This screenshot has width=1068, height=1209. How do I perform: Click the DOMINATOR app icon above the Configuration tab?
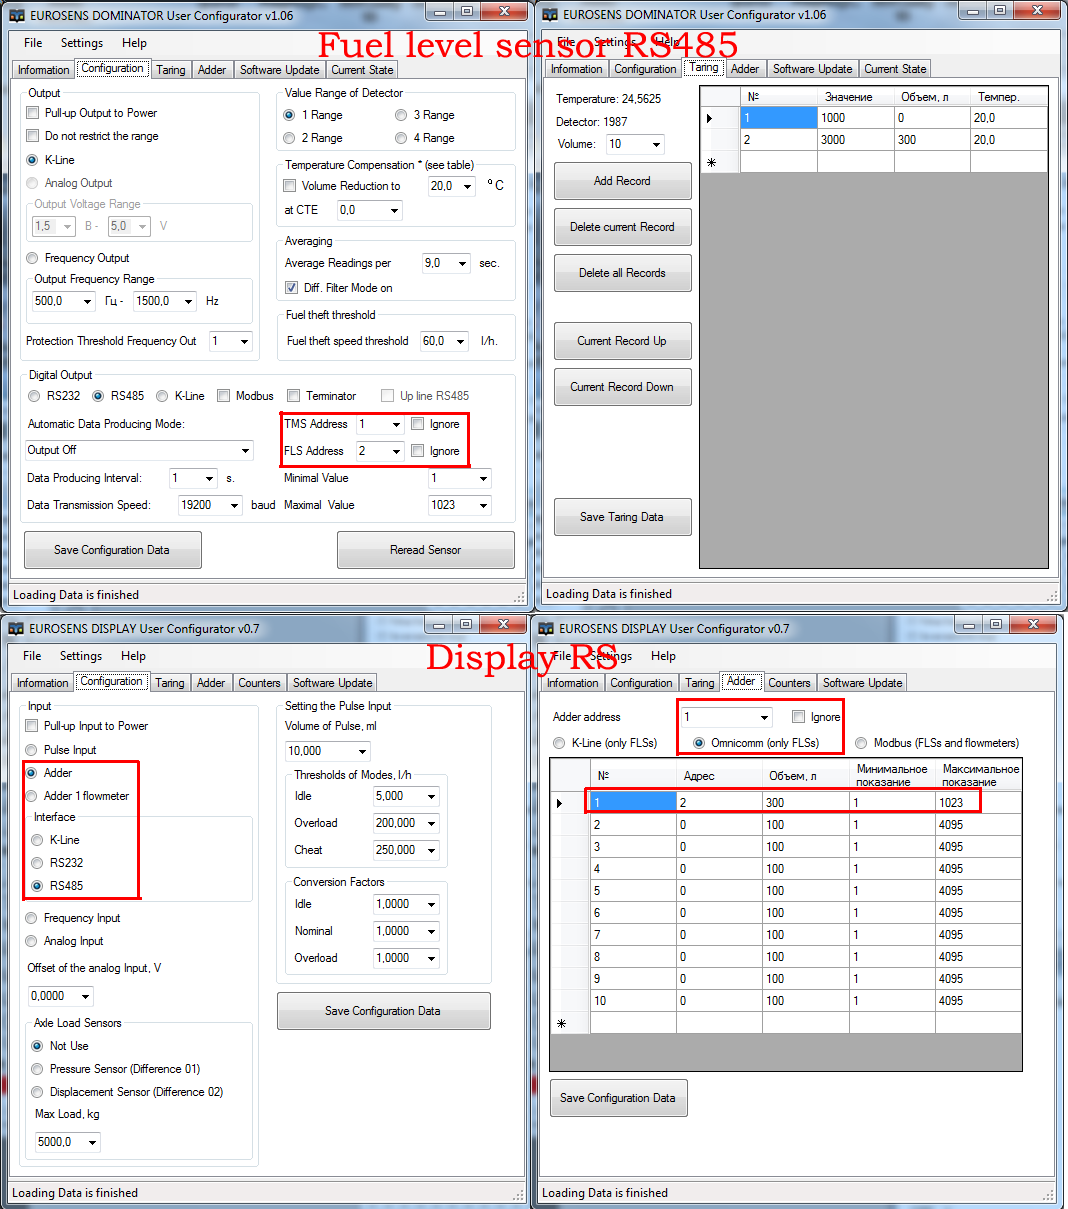coord(17,15)
